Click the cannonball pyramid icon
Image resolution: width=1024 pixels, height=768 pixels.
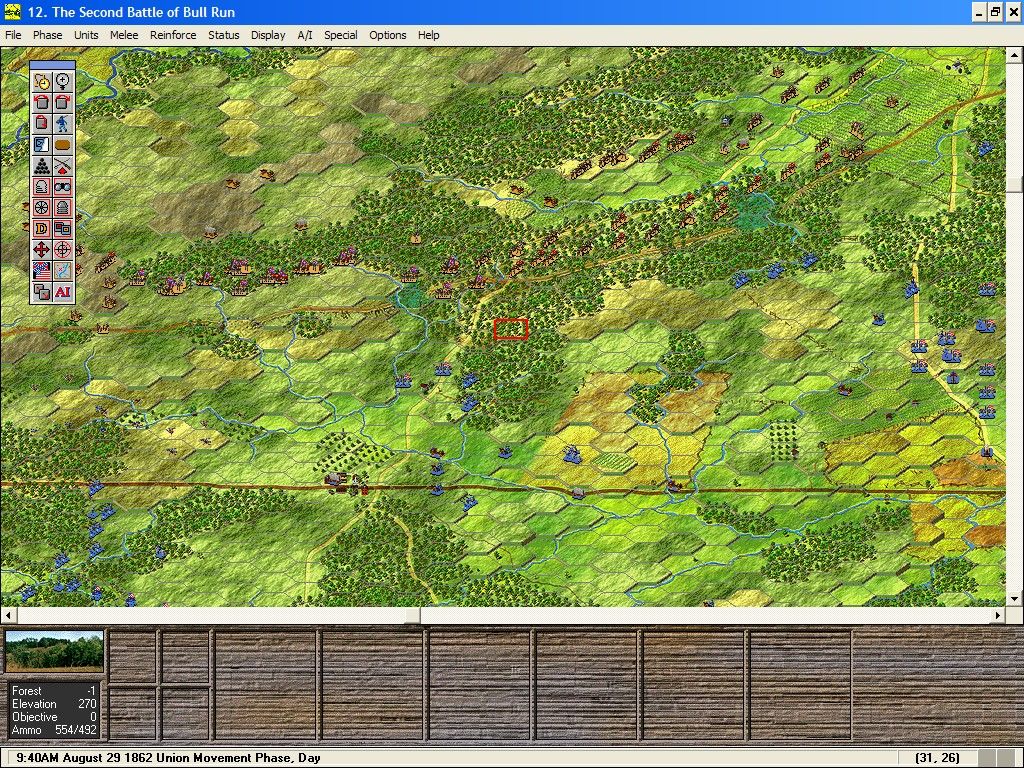coord(42,165)
